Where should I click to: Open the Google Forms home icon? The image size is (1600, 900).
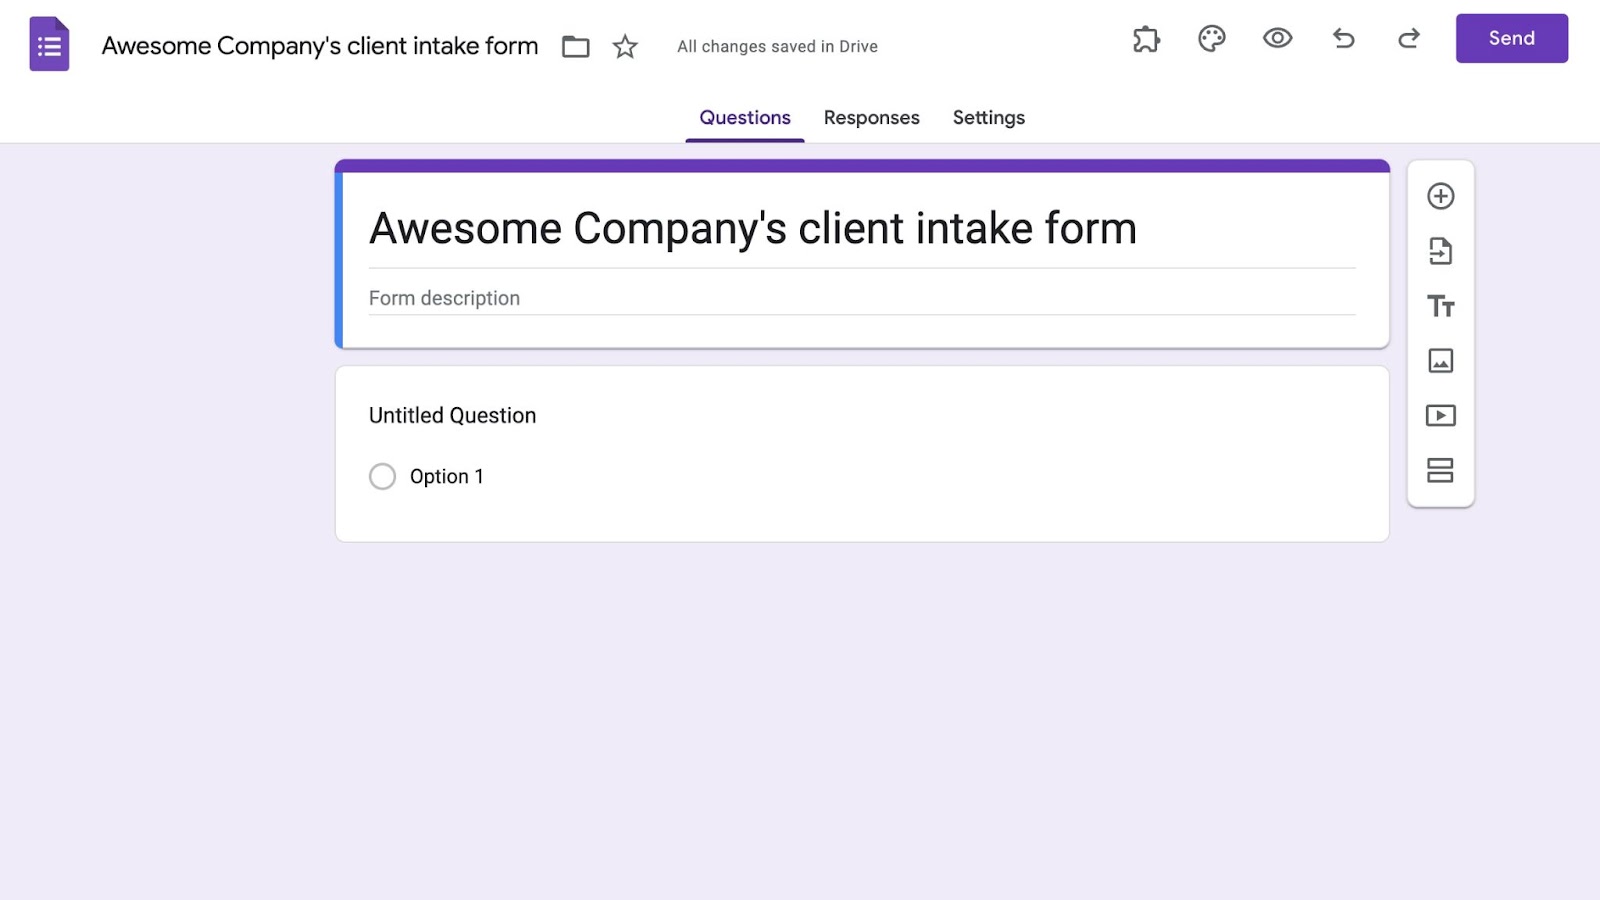tap(49, 45)
